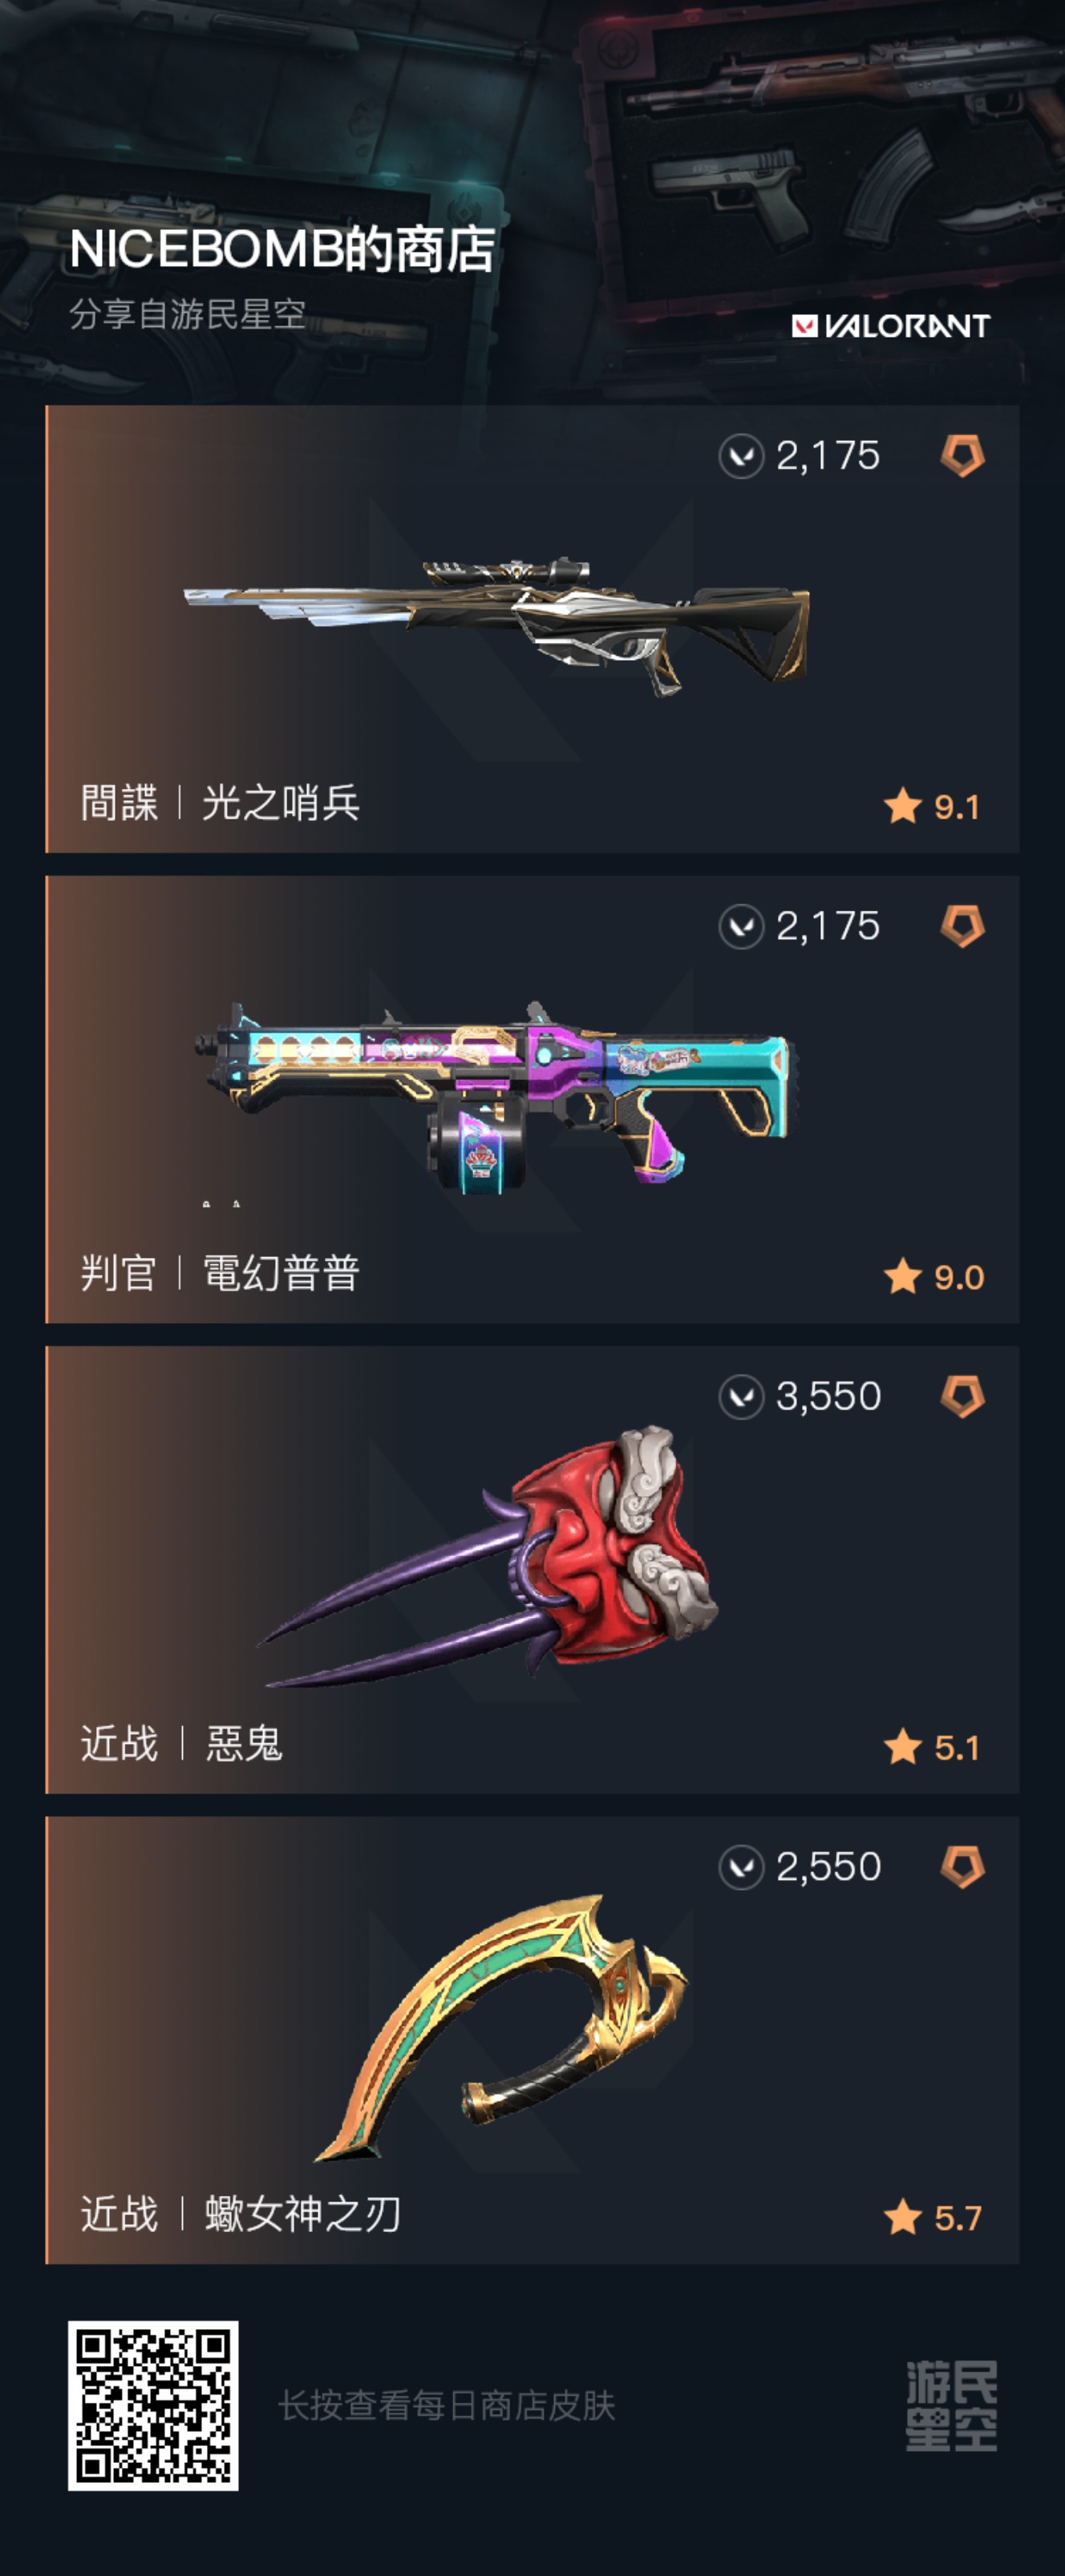The width and height of the screenshot is (1065, 2576).
Task: Click the 游民星空 logo at bottom right
Action: click(951, 2406)
